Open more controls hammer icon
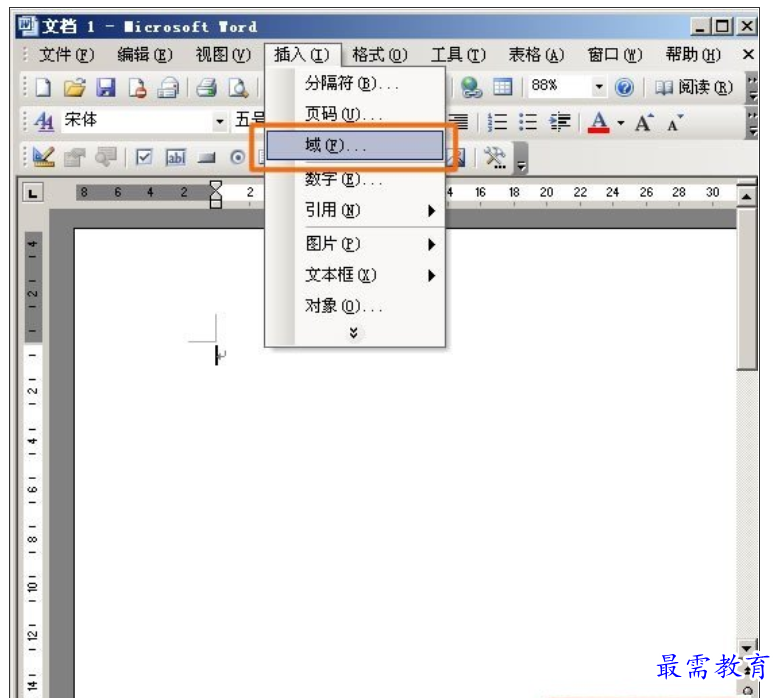The height and width of the screenshot is (698, 778). click(495, 158)
